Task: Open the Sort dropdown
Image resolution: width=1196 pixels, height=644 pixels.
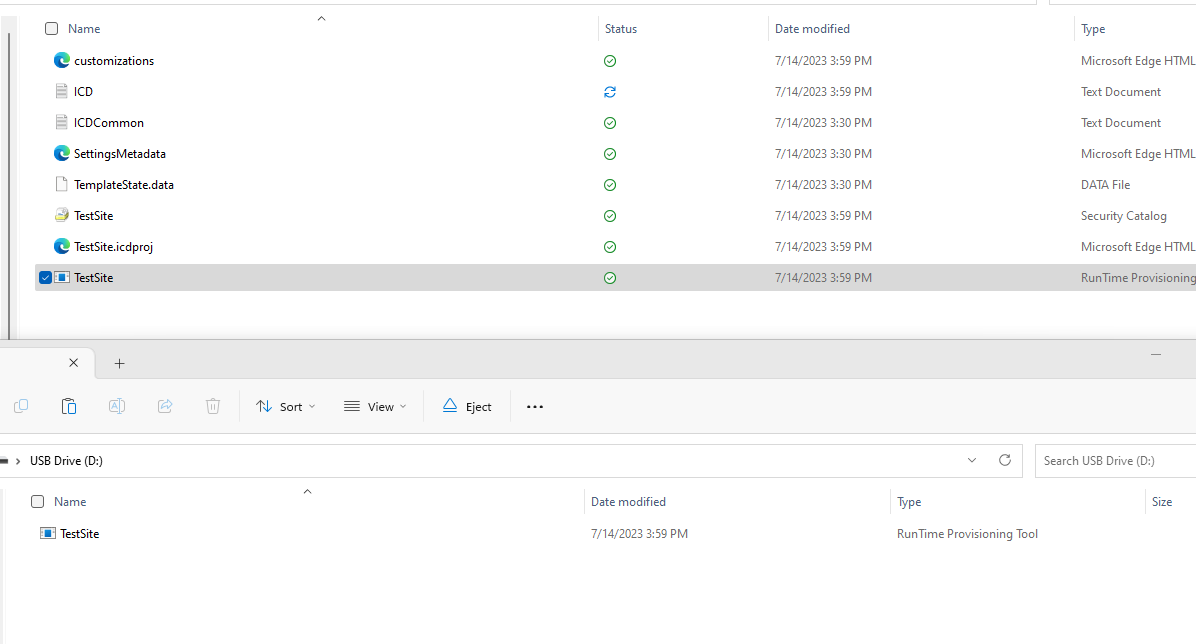Action: [x=287, y=406]
